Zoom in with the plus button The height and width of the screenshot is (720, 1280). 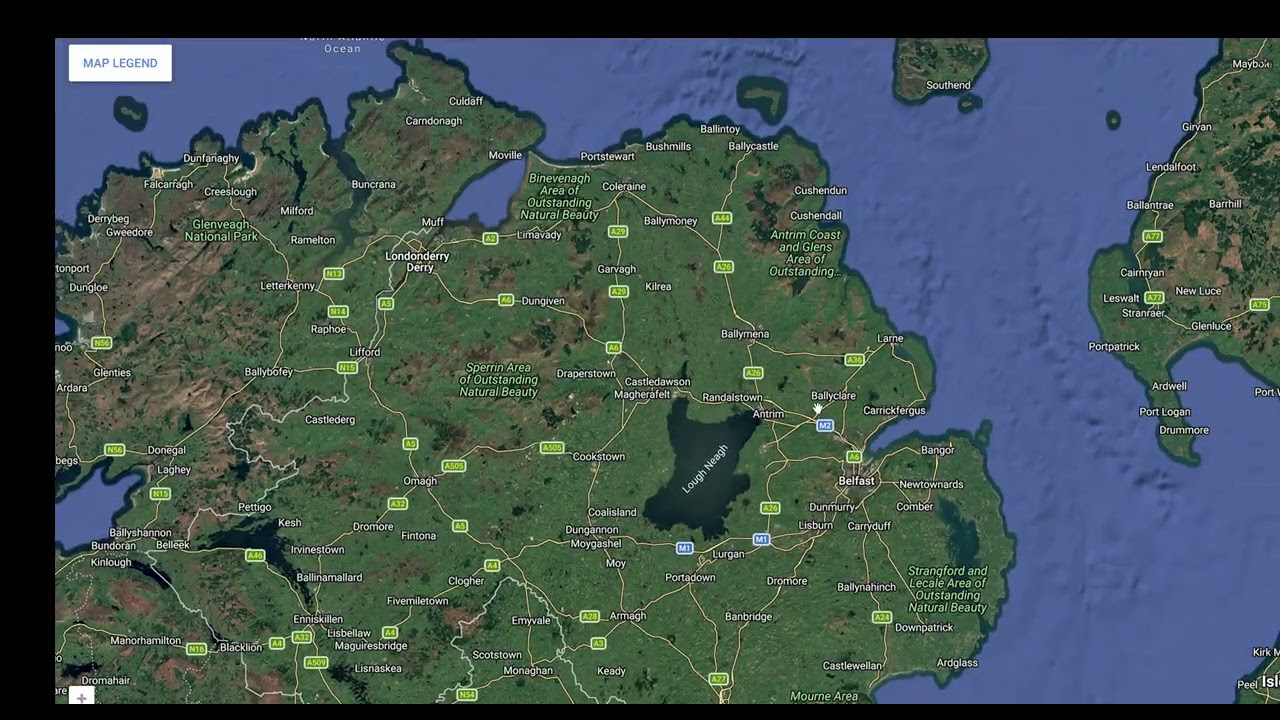82,697
